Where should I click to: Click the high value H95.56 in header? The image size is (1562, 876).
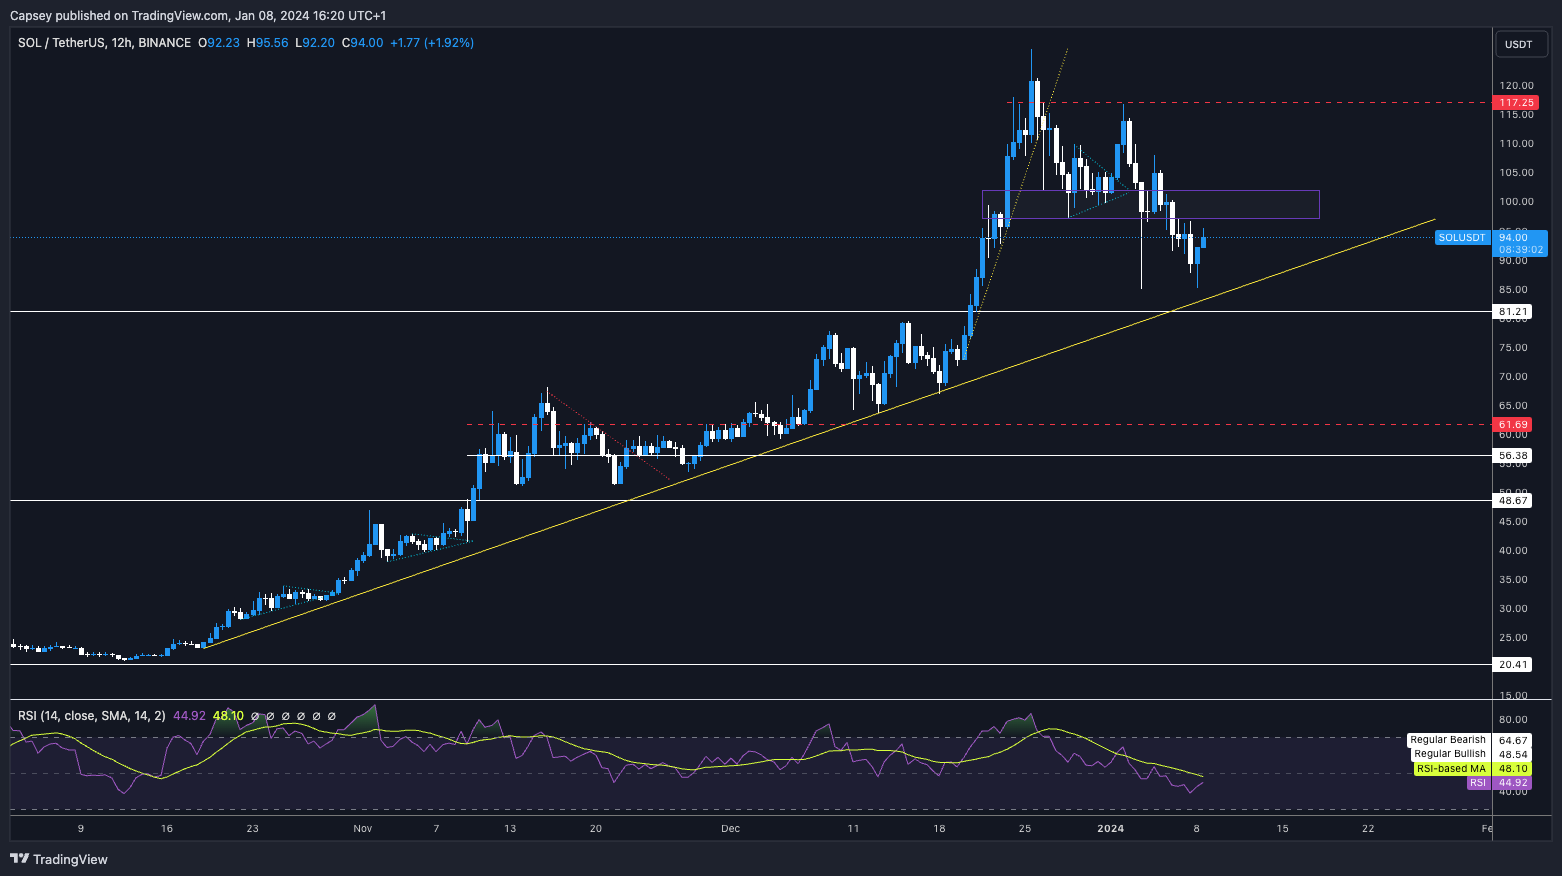(x=268, y=43)
